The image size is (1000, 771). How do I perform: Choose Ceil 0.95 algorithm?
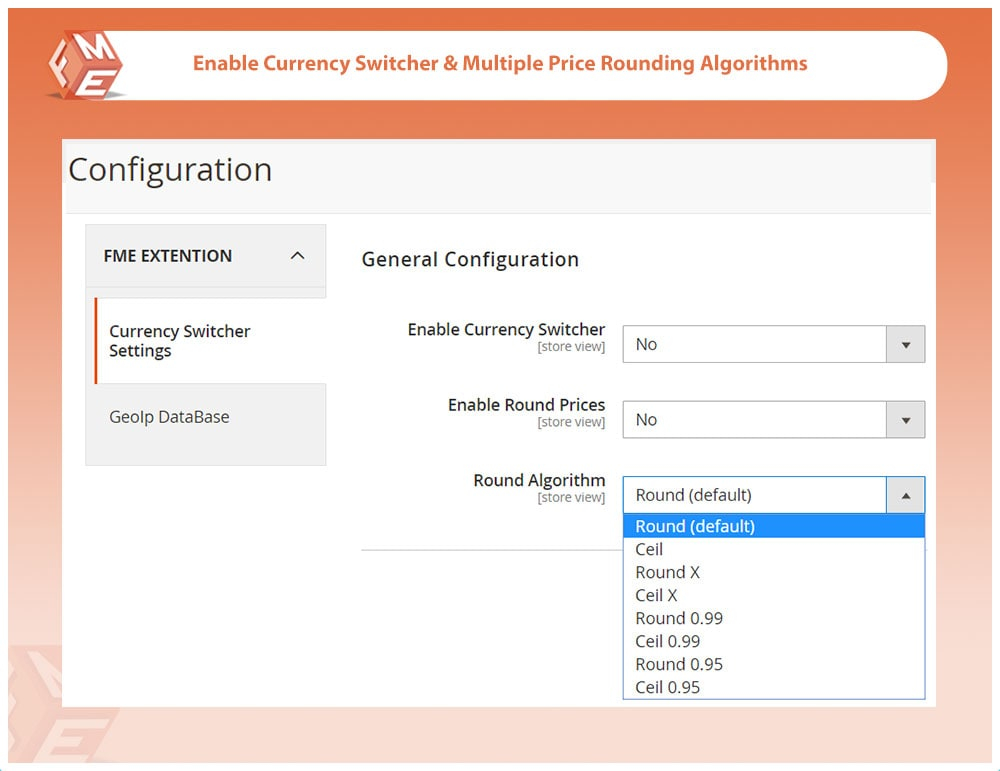point(668,687)
